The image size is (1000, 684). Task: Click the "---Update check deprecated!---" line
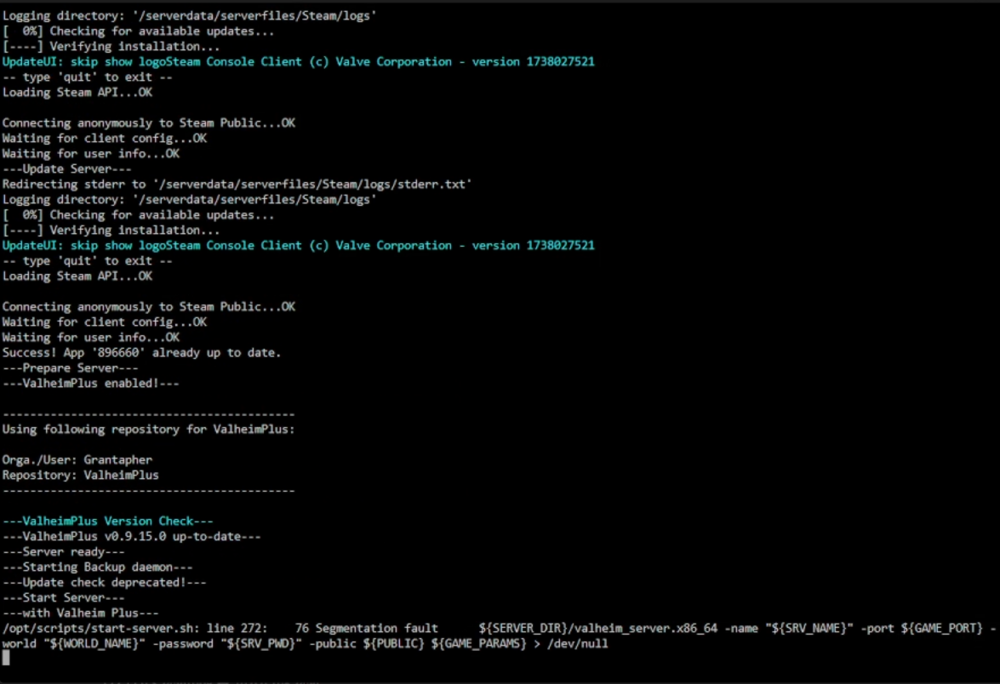coord(105,582)
